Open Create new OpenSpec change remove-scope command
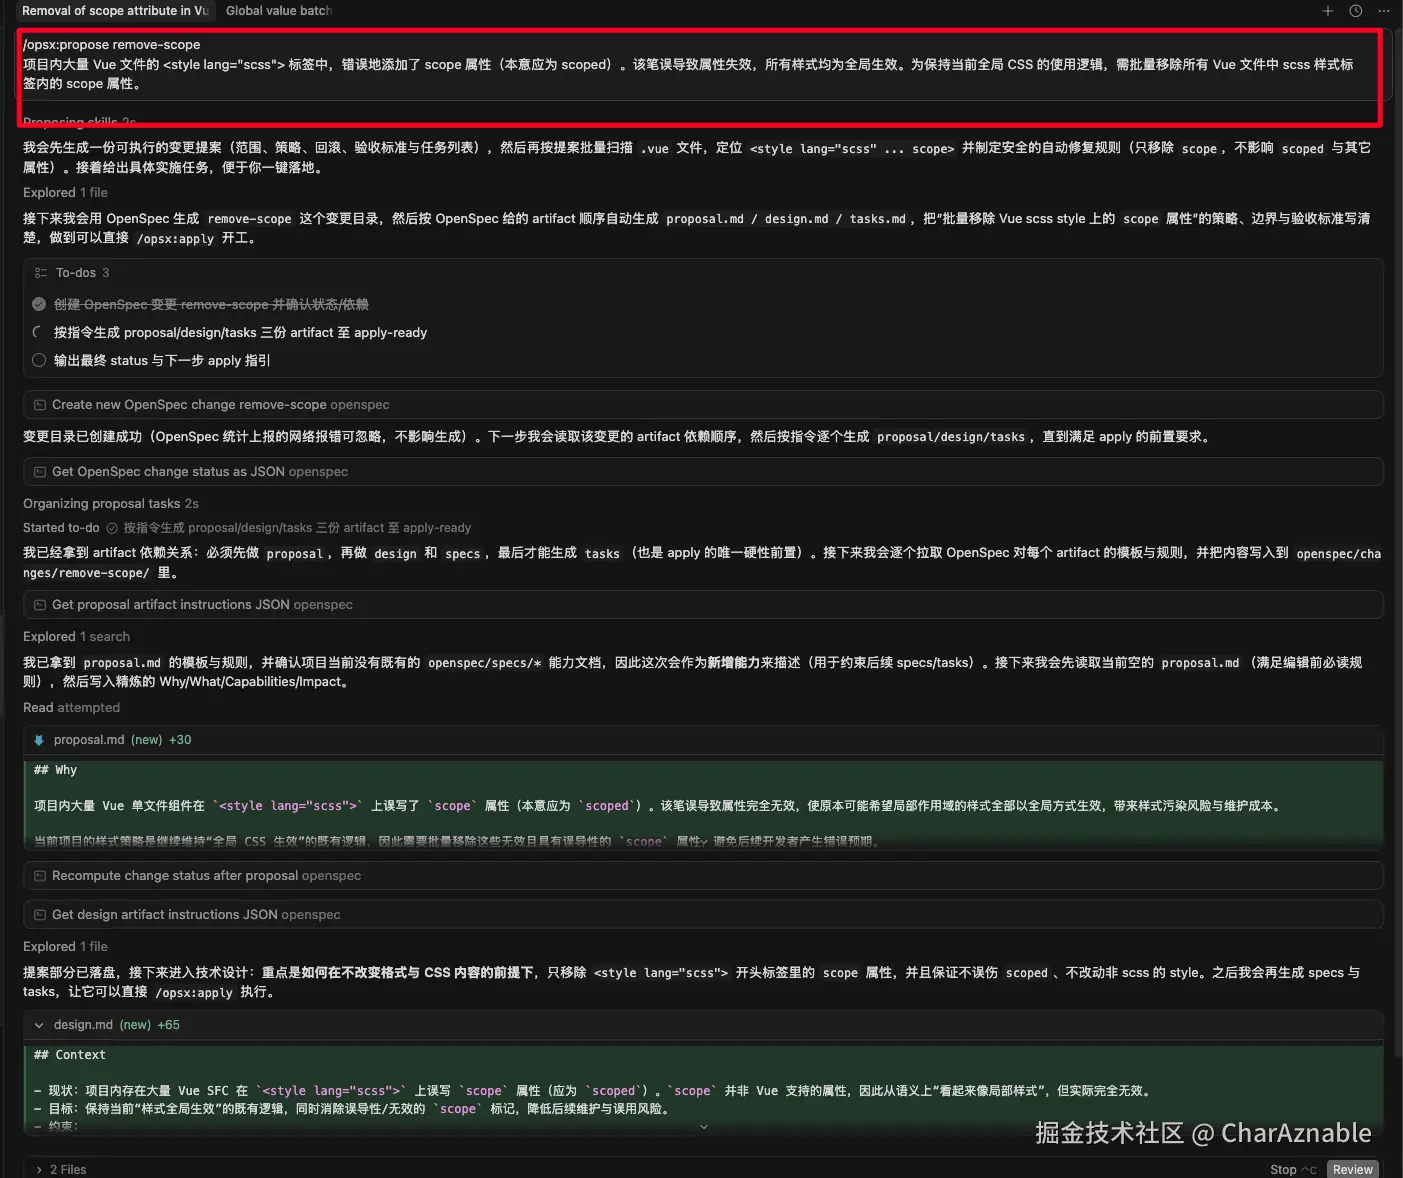1403x1178 pixels. click(703, 405)
